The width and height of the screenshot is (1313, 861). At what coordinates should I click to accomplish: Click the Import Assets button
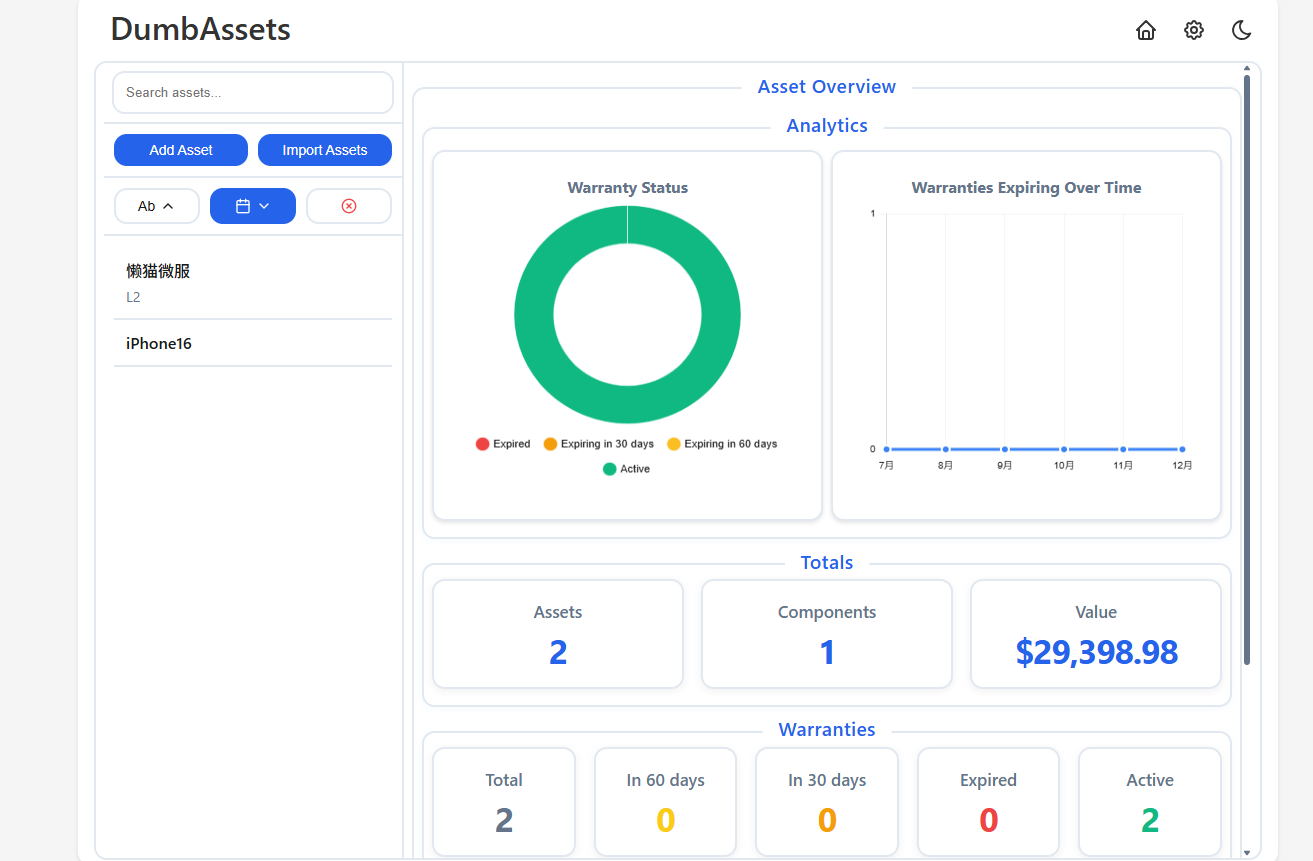325,150
